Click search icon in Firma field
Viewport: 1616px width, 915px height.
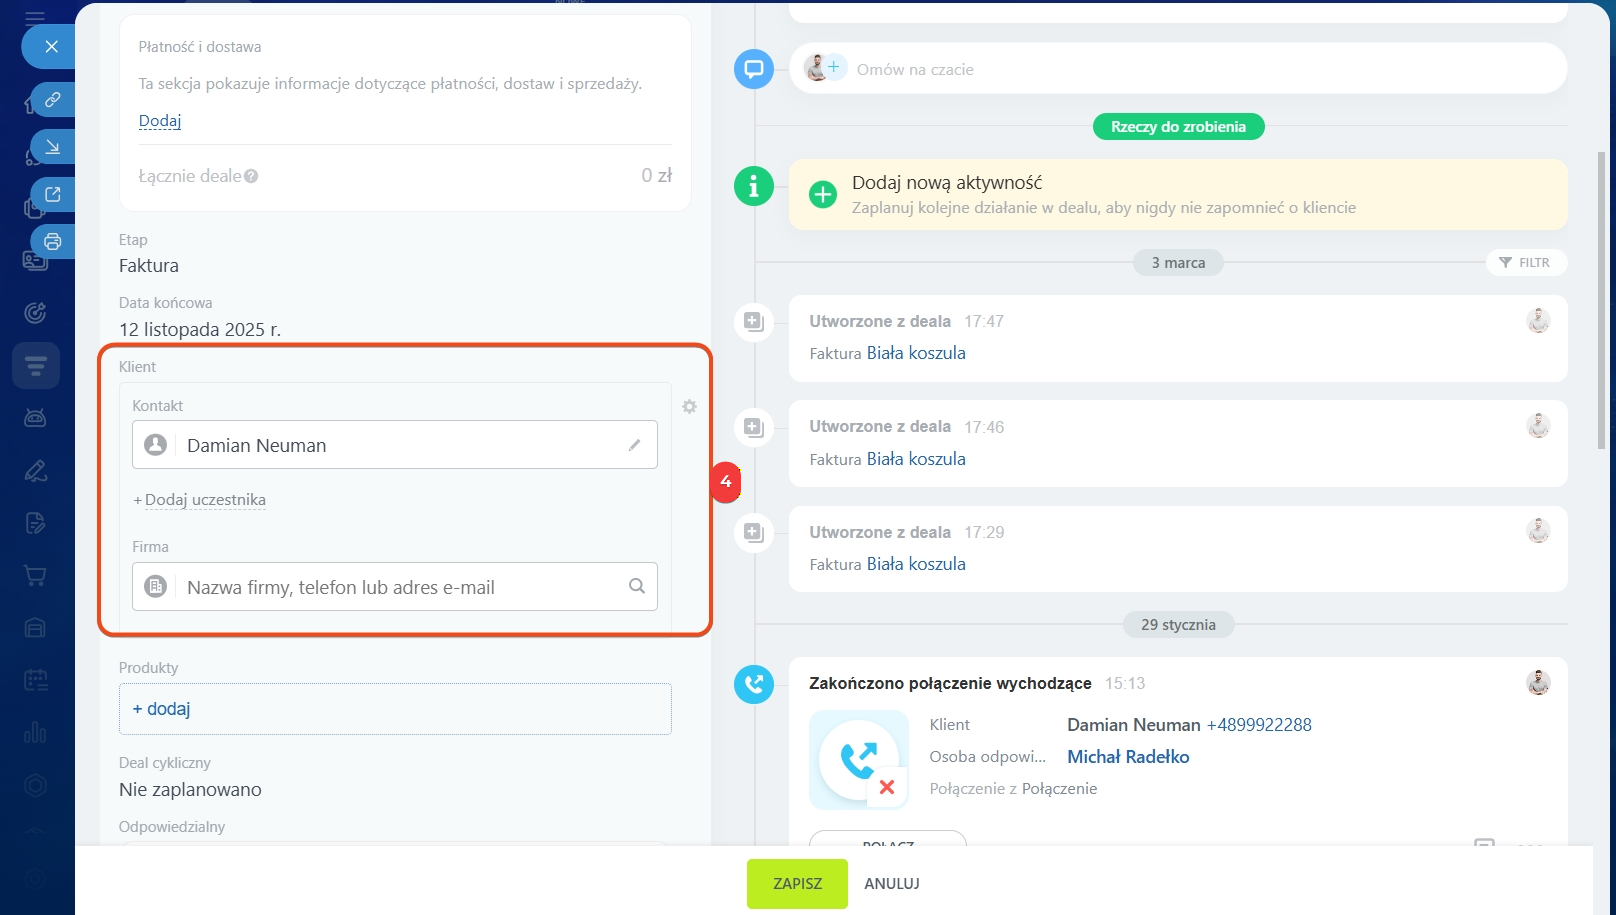coord(636,586)
